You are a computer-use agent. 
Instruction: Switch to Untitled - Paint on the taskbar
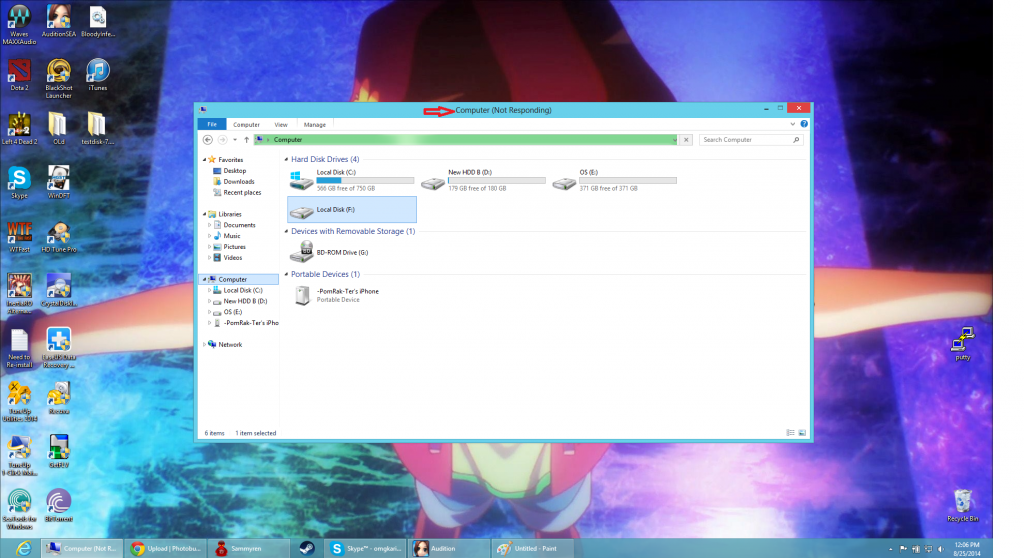click(x=532, y=548)
